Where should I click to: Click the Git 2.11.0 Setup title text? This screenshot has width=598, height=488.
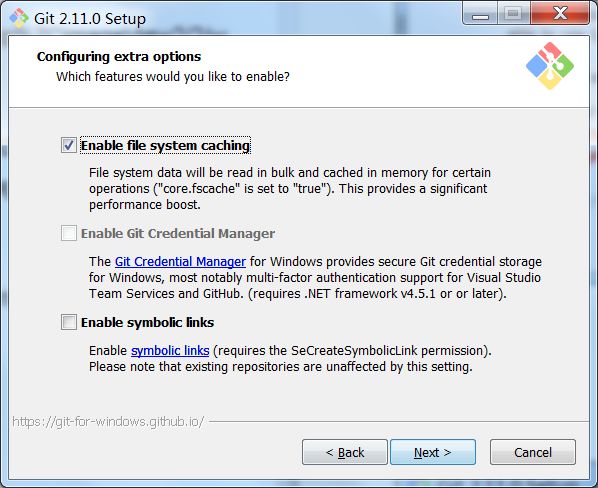coord(90,18)
